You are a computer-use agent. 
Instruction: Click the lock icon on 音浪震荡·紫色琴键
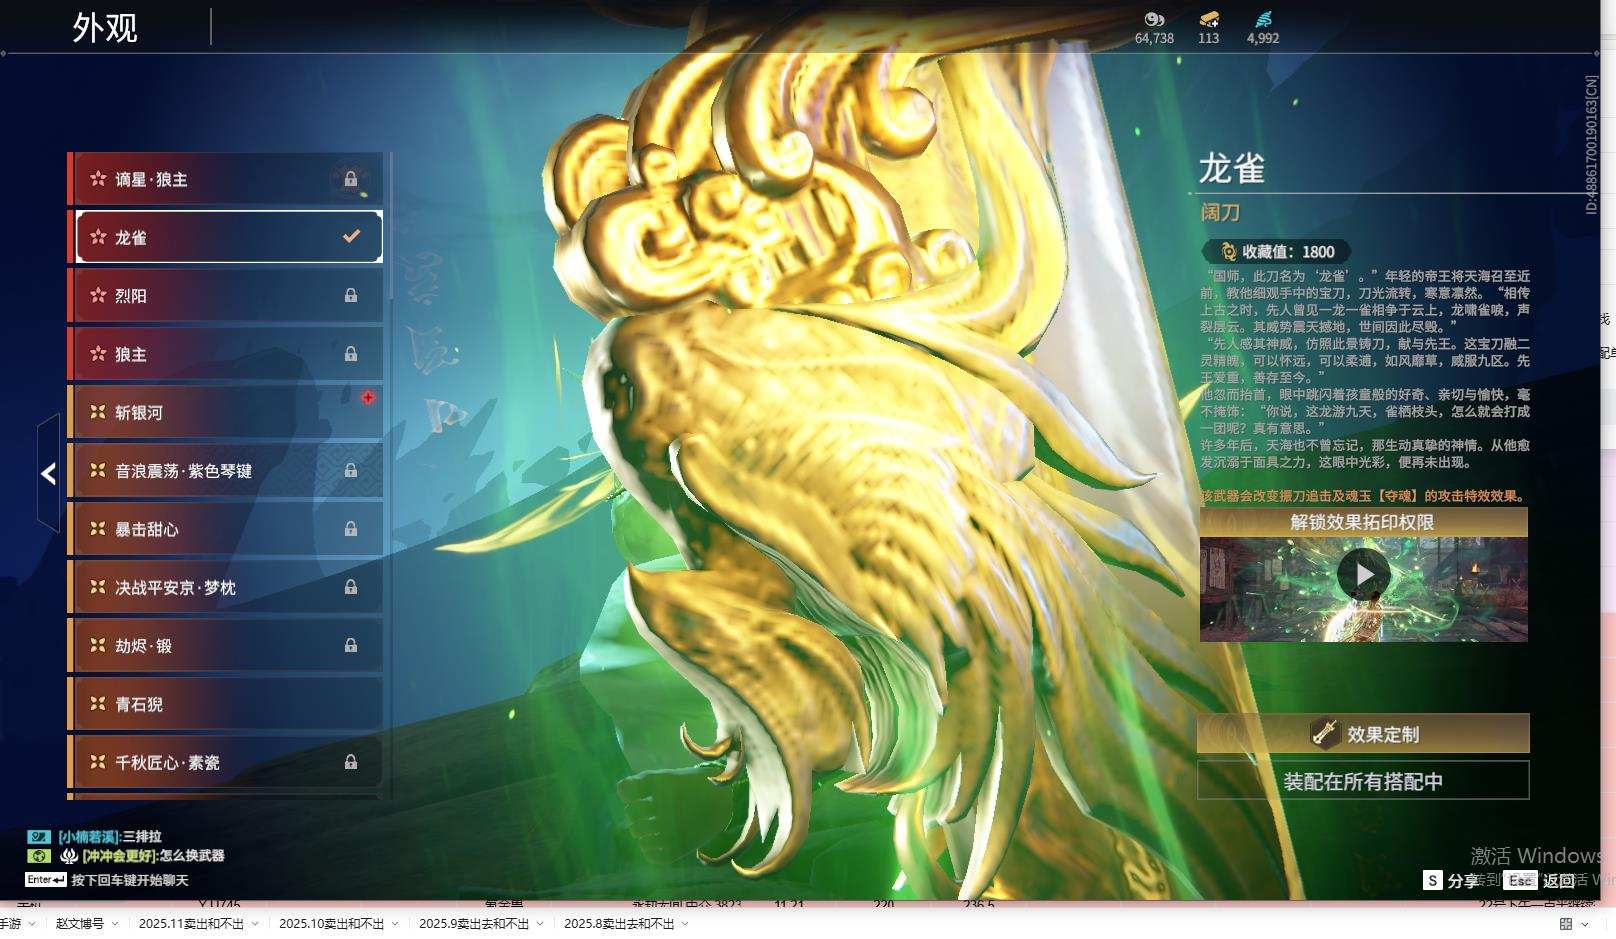point(351,471)
